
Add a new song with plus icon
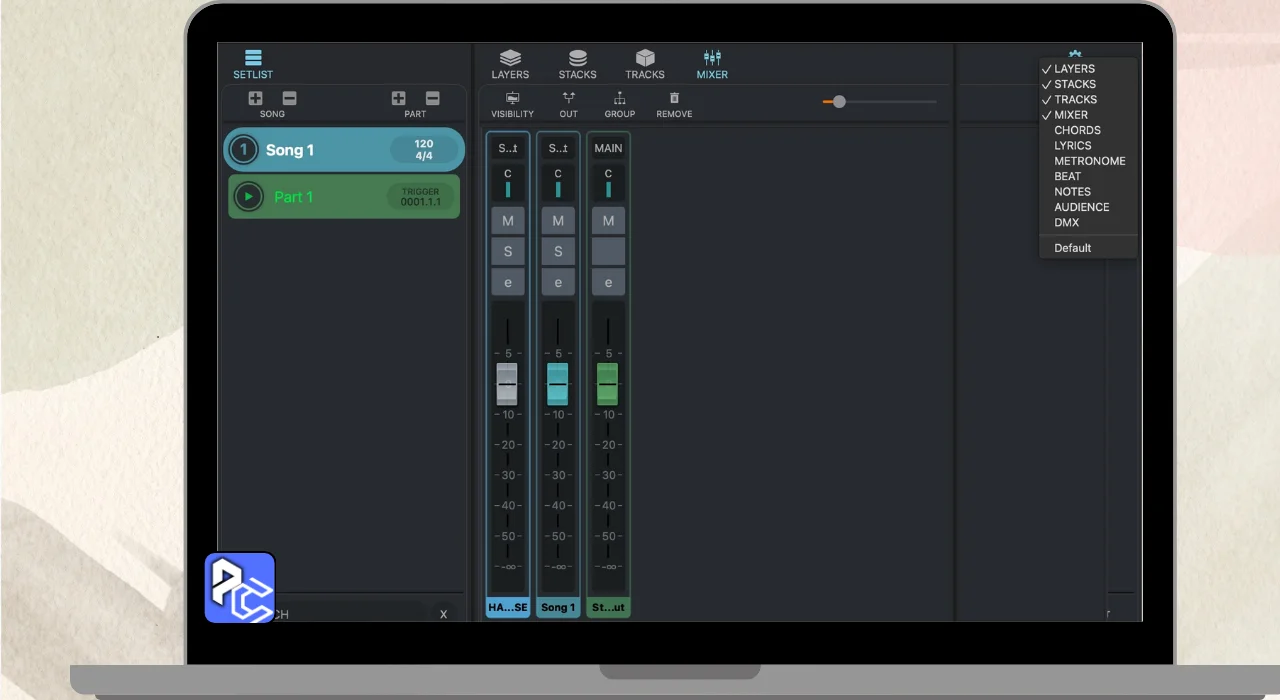pyautogui.click(x=256, y=98)
